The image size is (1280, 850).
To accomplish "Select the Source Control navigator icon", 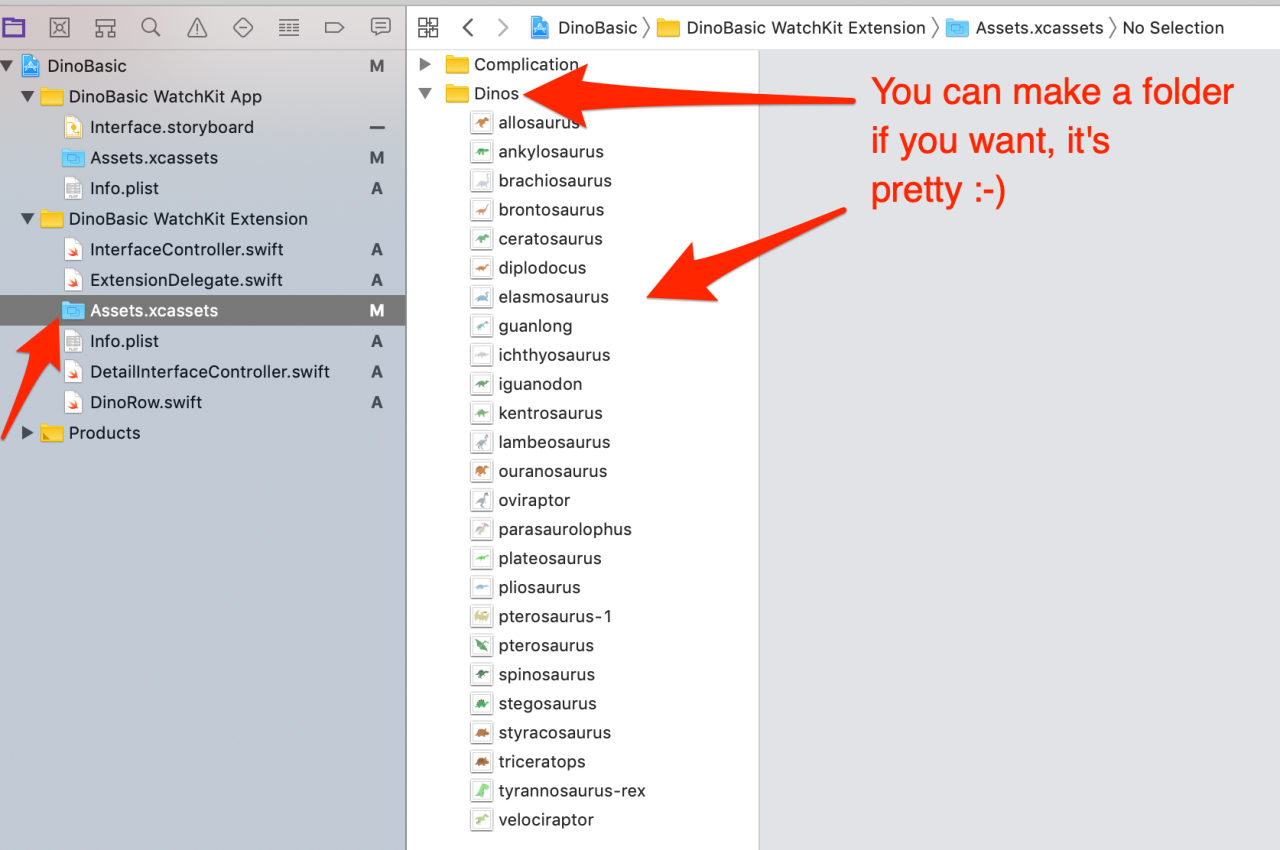I will (60, 27).
